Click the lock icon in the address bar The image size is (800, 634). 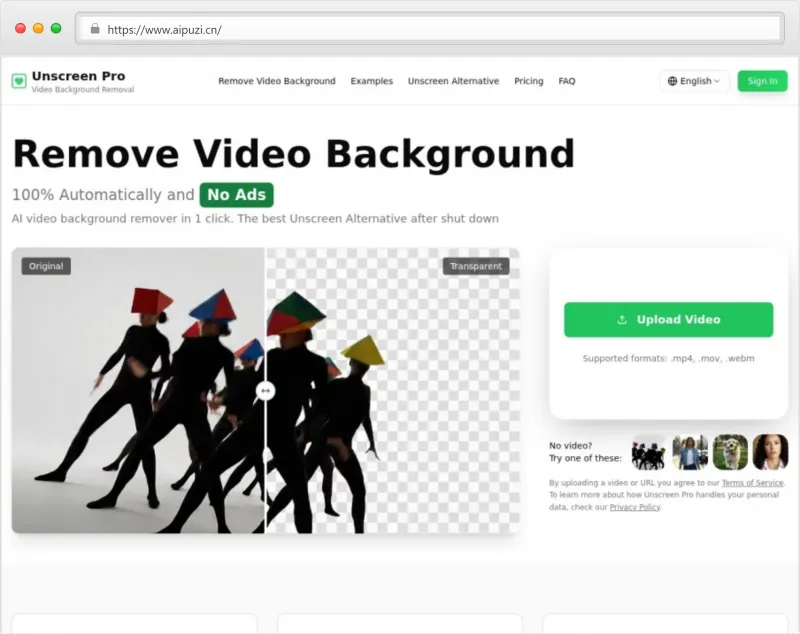pos(95,29)
